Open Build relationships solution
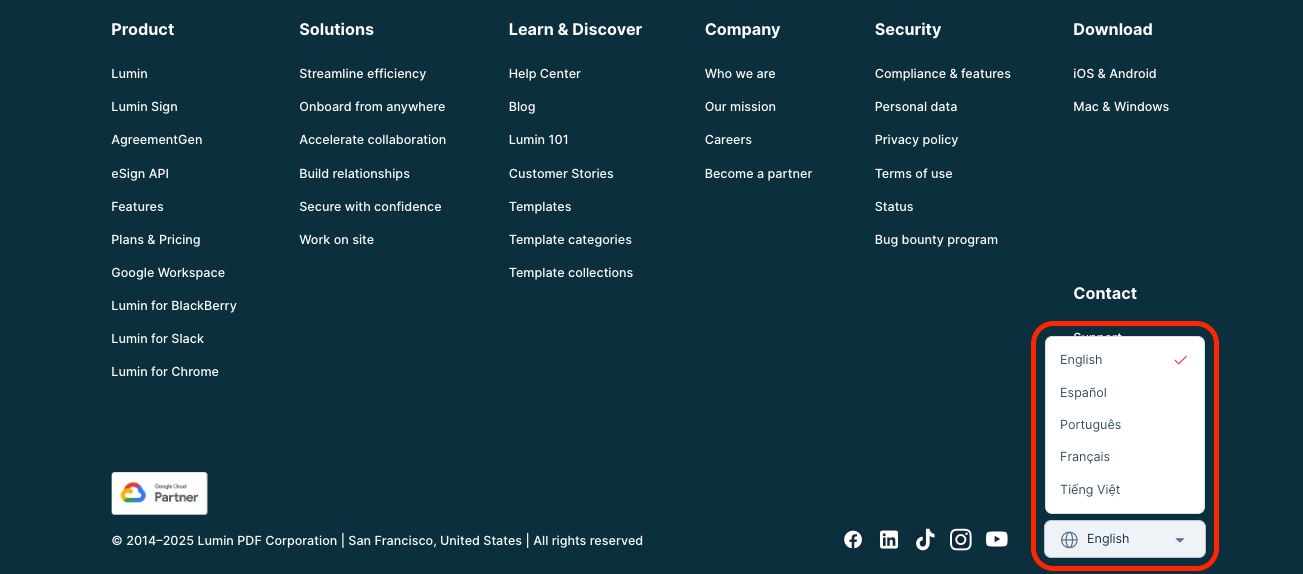 coord(355,174)
